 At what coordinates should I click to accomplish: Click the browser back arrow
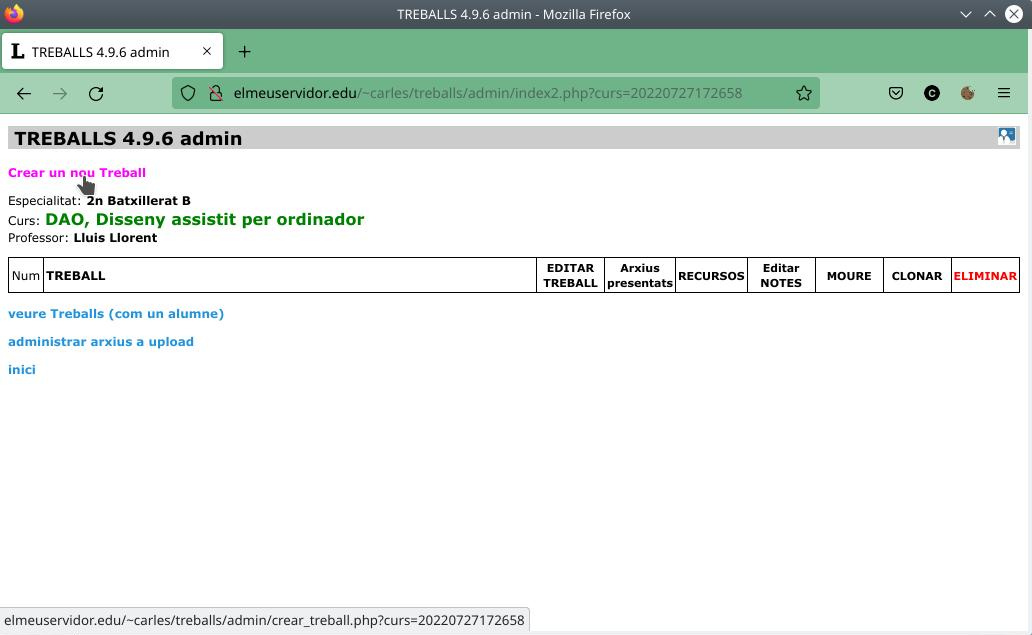pos(24,93)
